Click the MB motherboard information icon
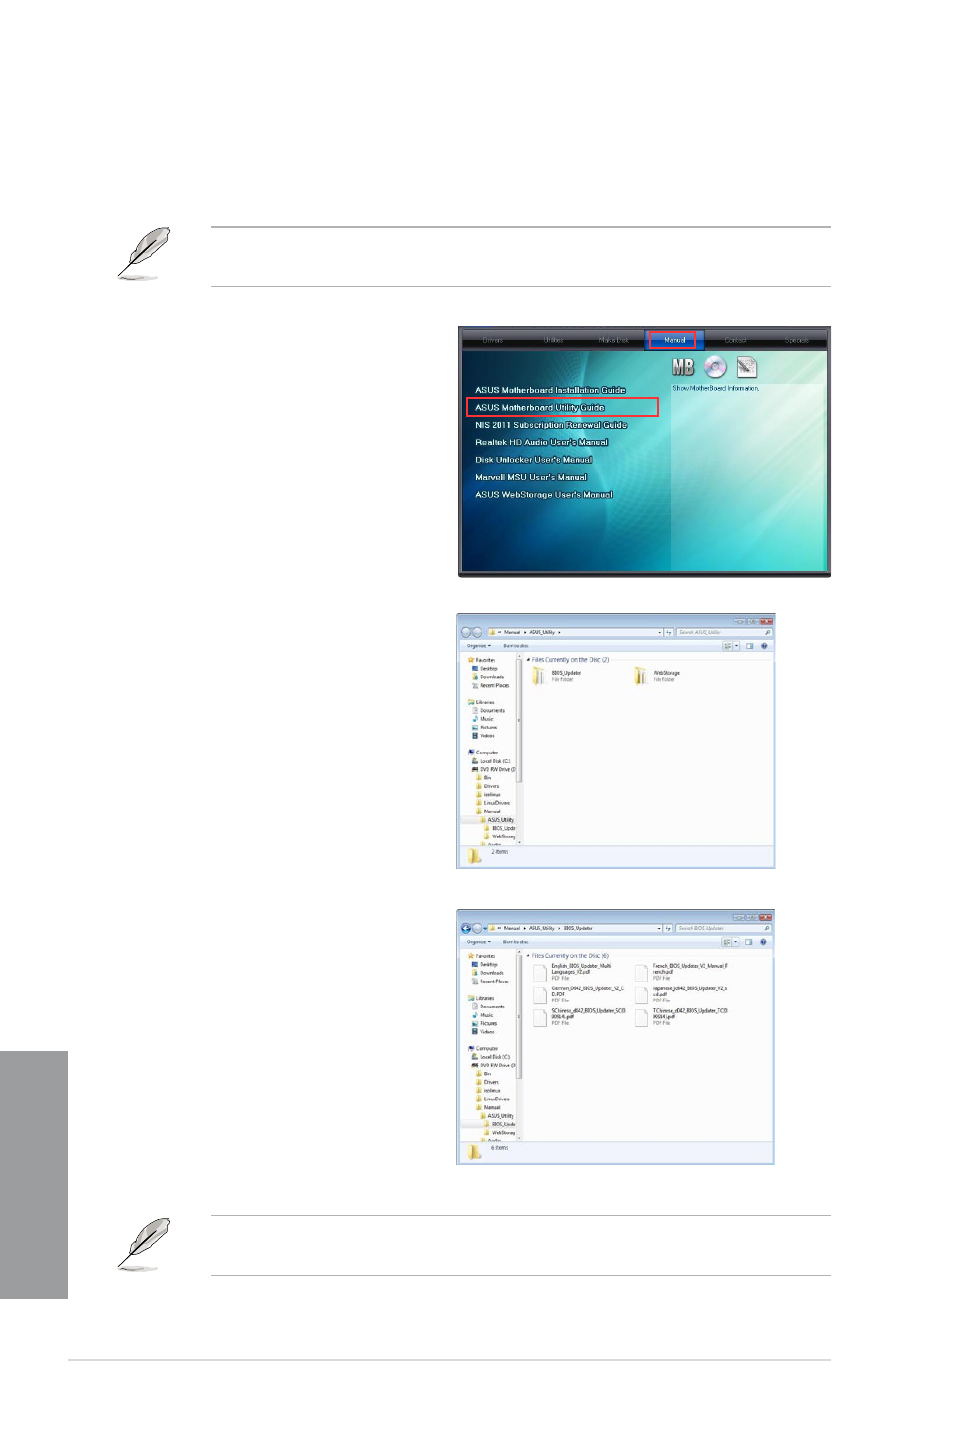 [683, 367]
